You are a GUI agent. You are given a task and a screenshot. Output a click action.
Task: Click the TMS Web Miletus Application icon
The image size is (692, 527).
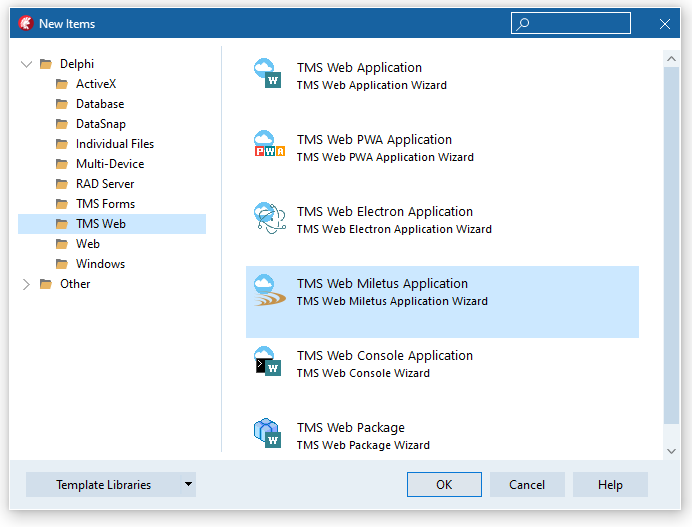click(269, 290)
